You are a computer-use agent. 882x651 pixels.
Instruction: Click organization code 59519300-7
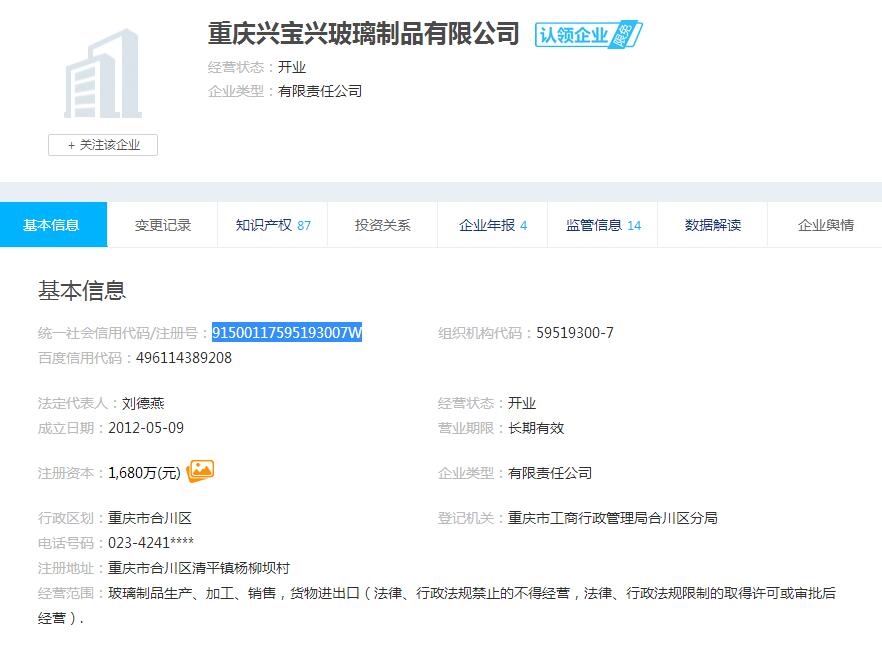coord(575,333)
